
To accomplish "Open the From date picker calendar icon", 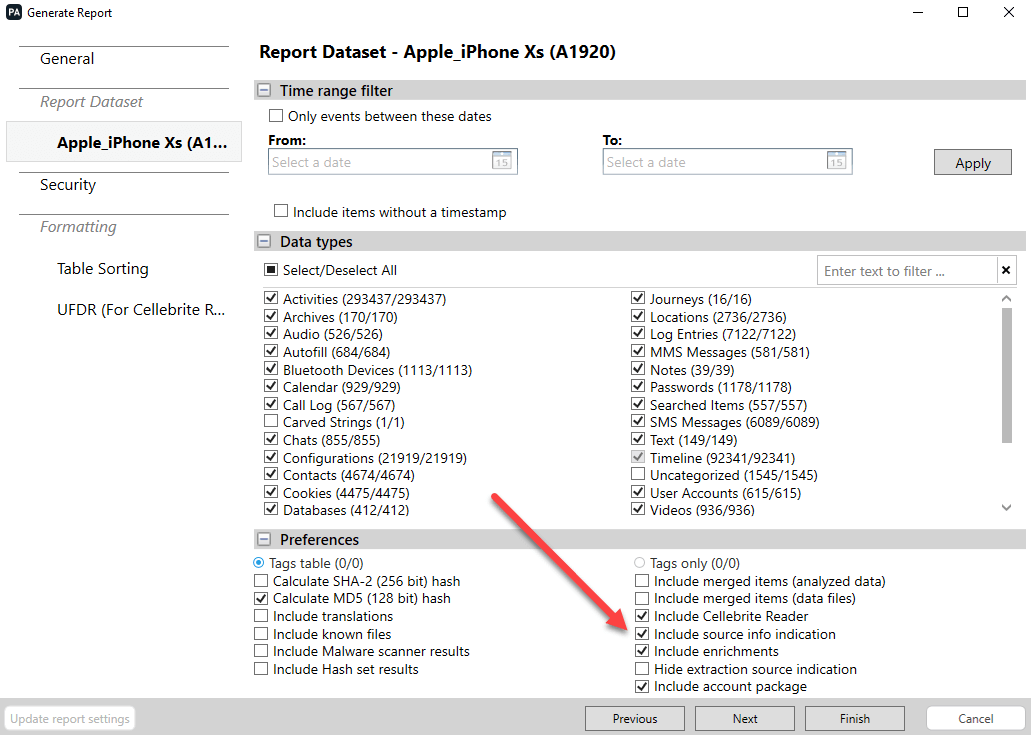I will tap(502, 161).
